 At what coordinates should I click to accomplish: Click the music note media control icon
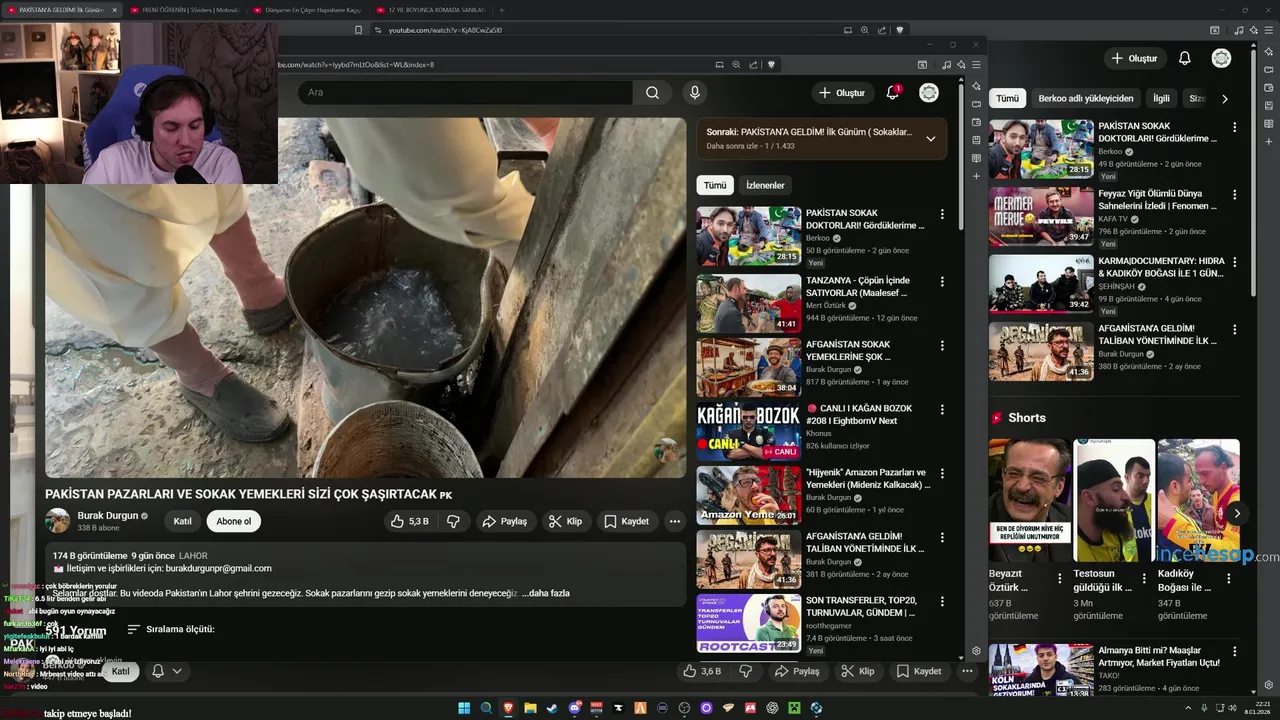click(947, 65)
